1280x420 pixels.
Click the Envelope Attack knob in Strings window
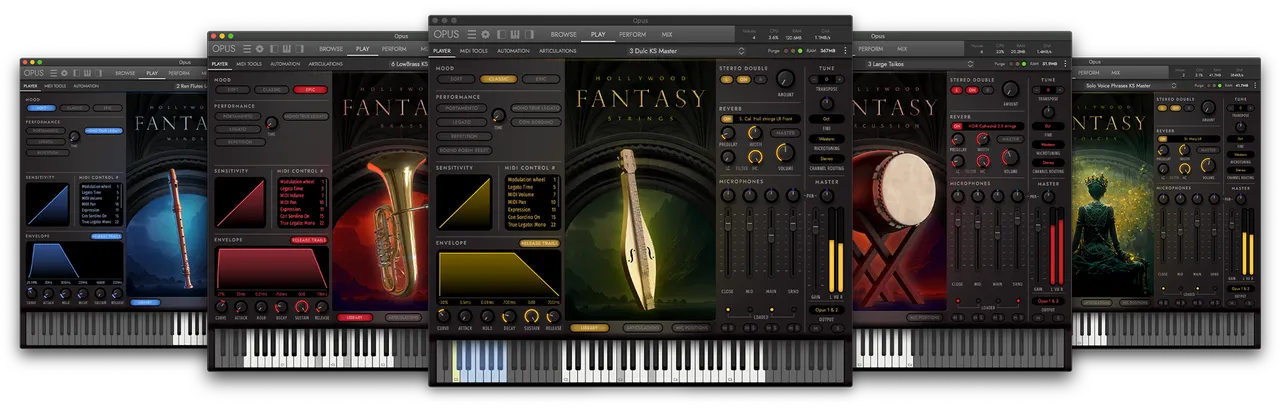[465, 316]
